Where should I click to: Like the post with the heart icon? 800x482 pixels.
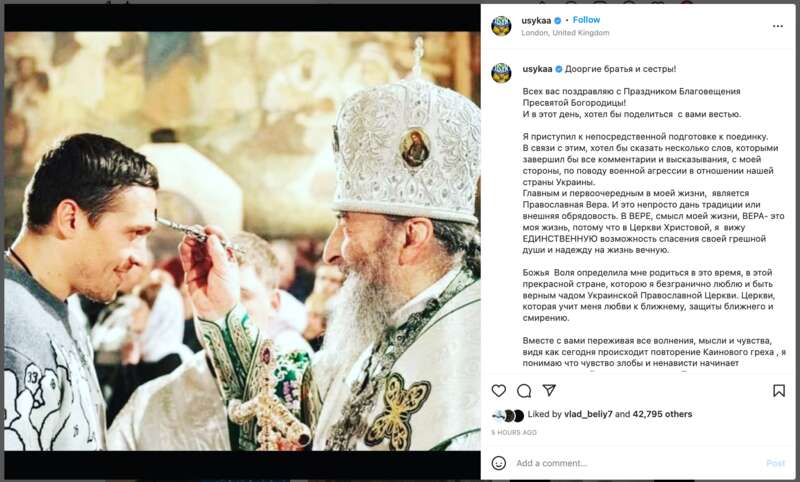498,391
